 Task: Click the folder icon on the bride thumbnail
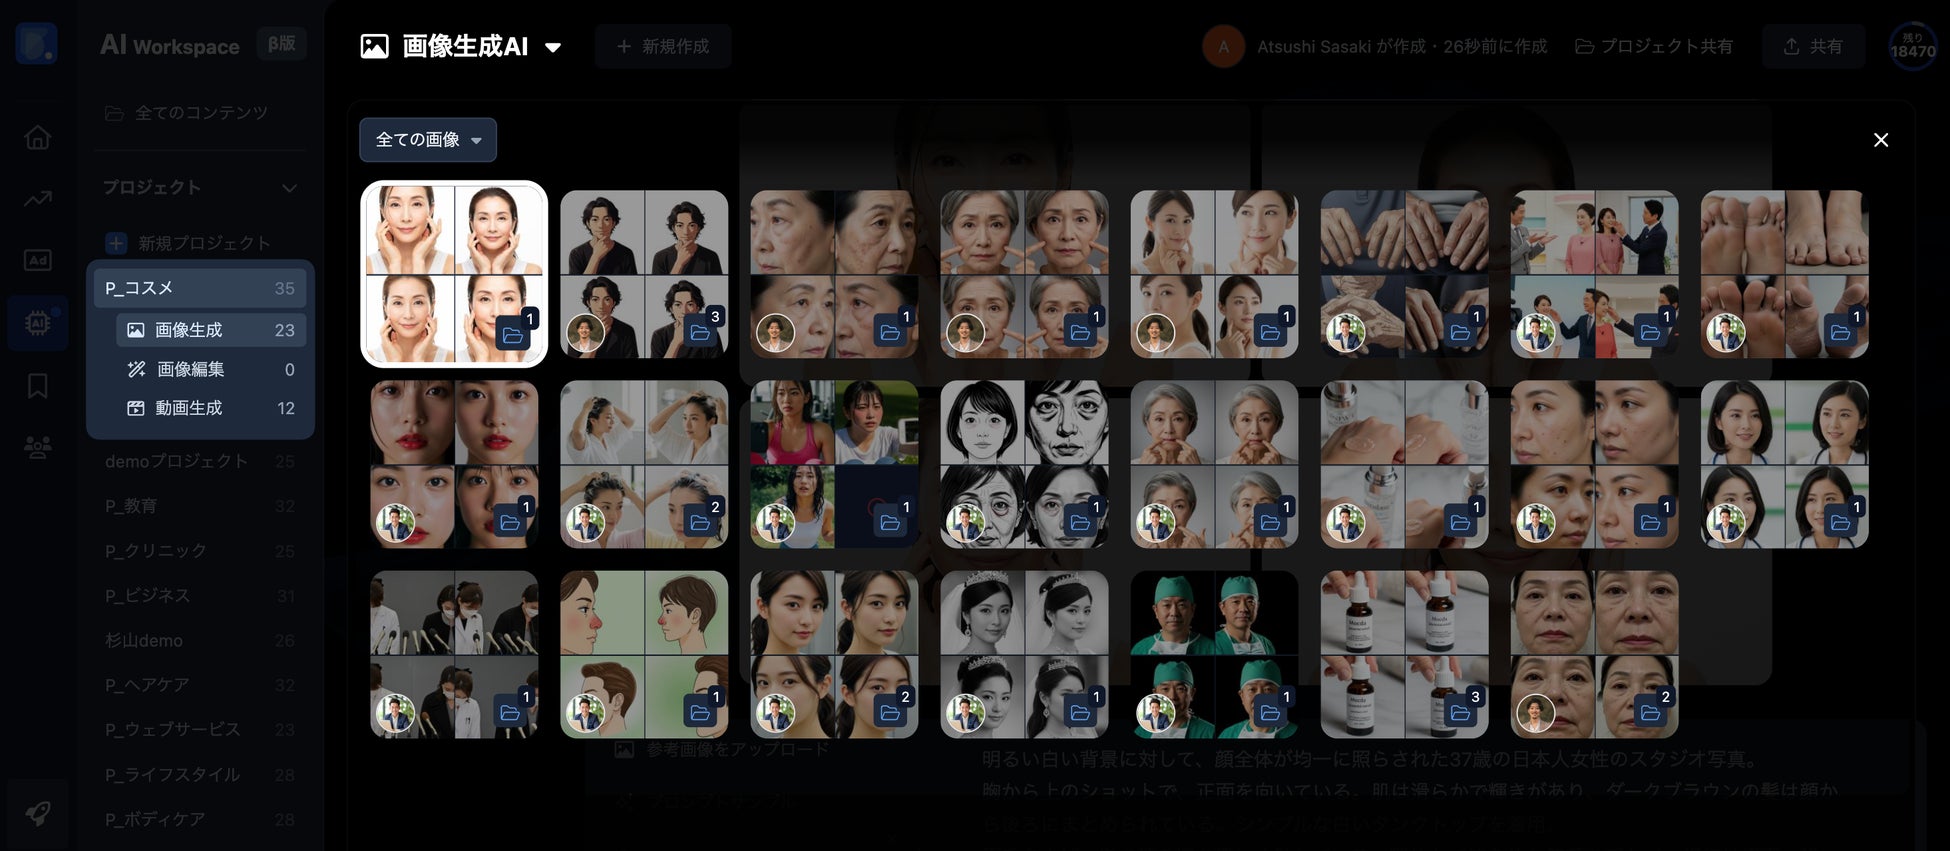[x=1080, y=712]
